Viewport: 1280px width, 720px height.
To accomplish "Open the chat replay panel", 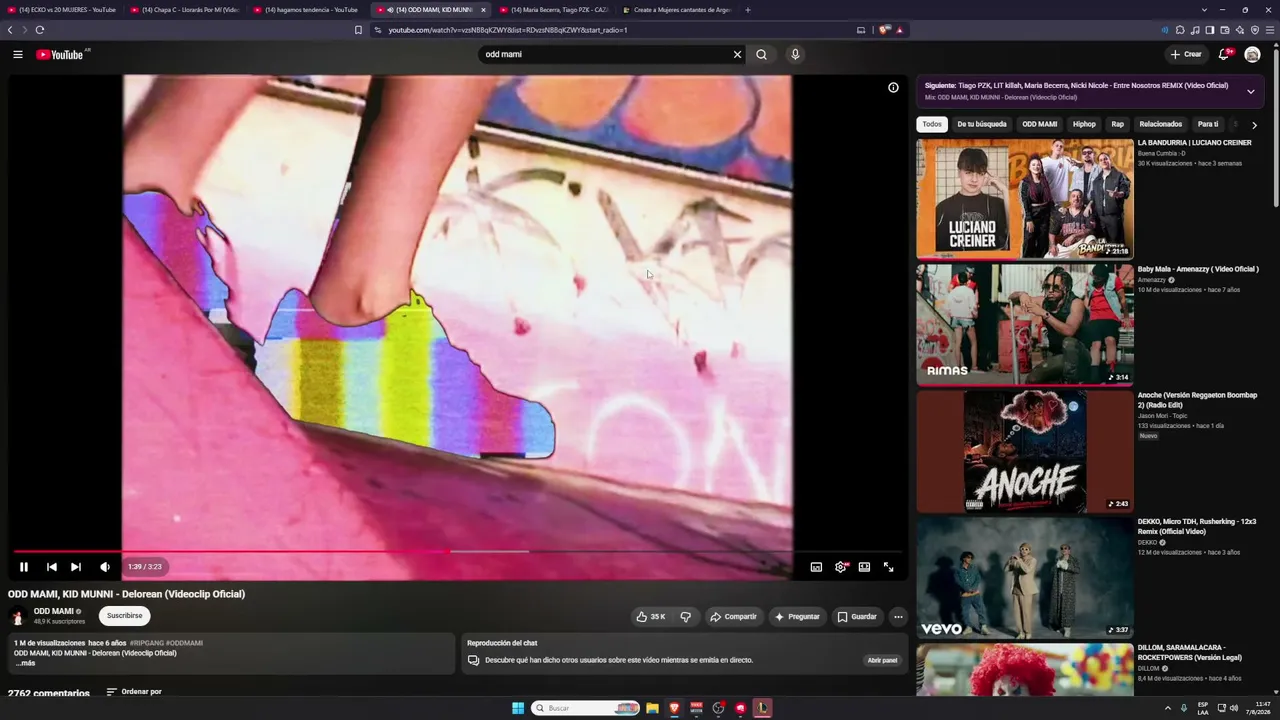I will 882,660.
